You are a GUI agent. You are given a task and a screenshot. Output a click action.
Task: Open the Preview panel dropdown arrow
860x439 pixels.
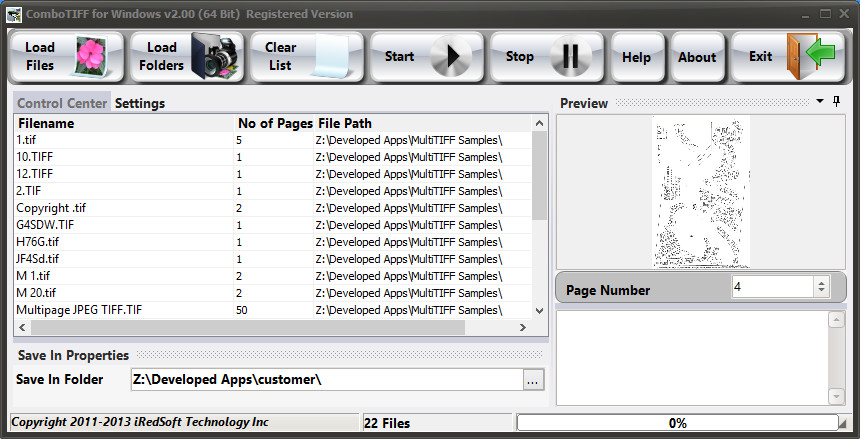(x=820, y=101)
